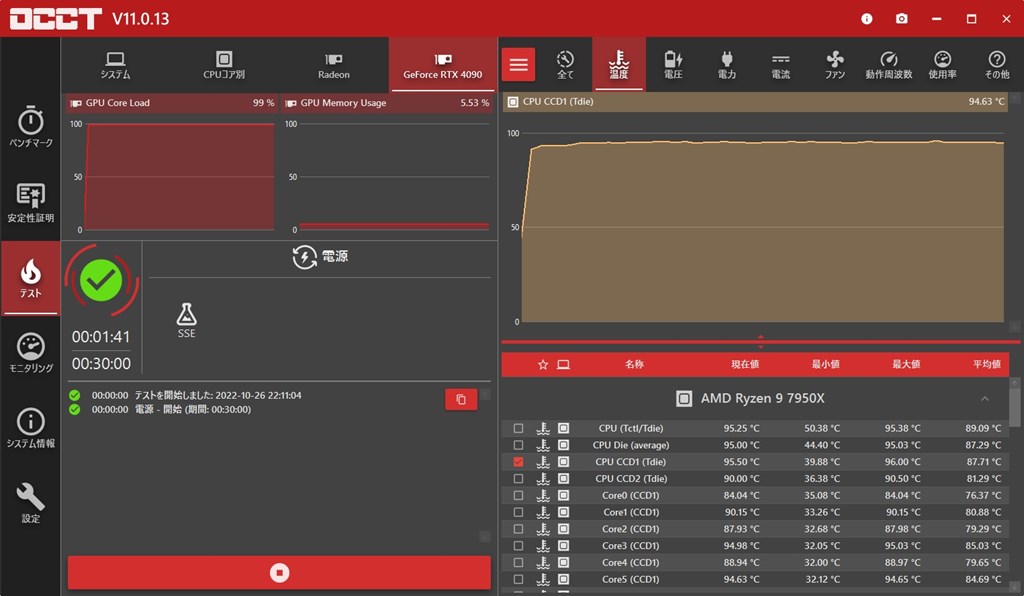Viewport: 1024px width, 596px height.
Task: Switch to the CPUコア別 tab
Action: [x=224, y=65]
